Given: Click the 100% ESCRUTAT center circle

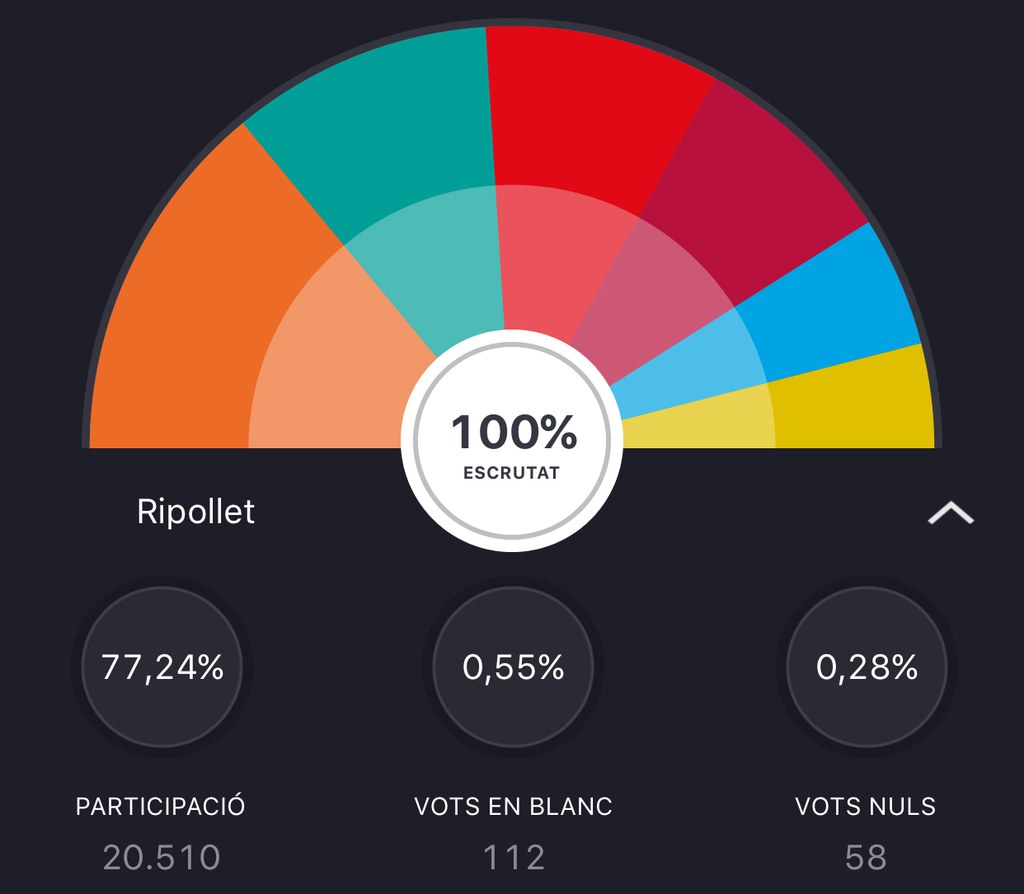Looking at the screenshot, I should coord(512,443).
